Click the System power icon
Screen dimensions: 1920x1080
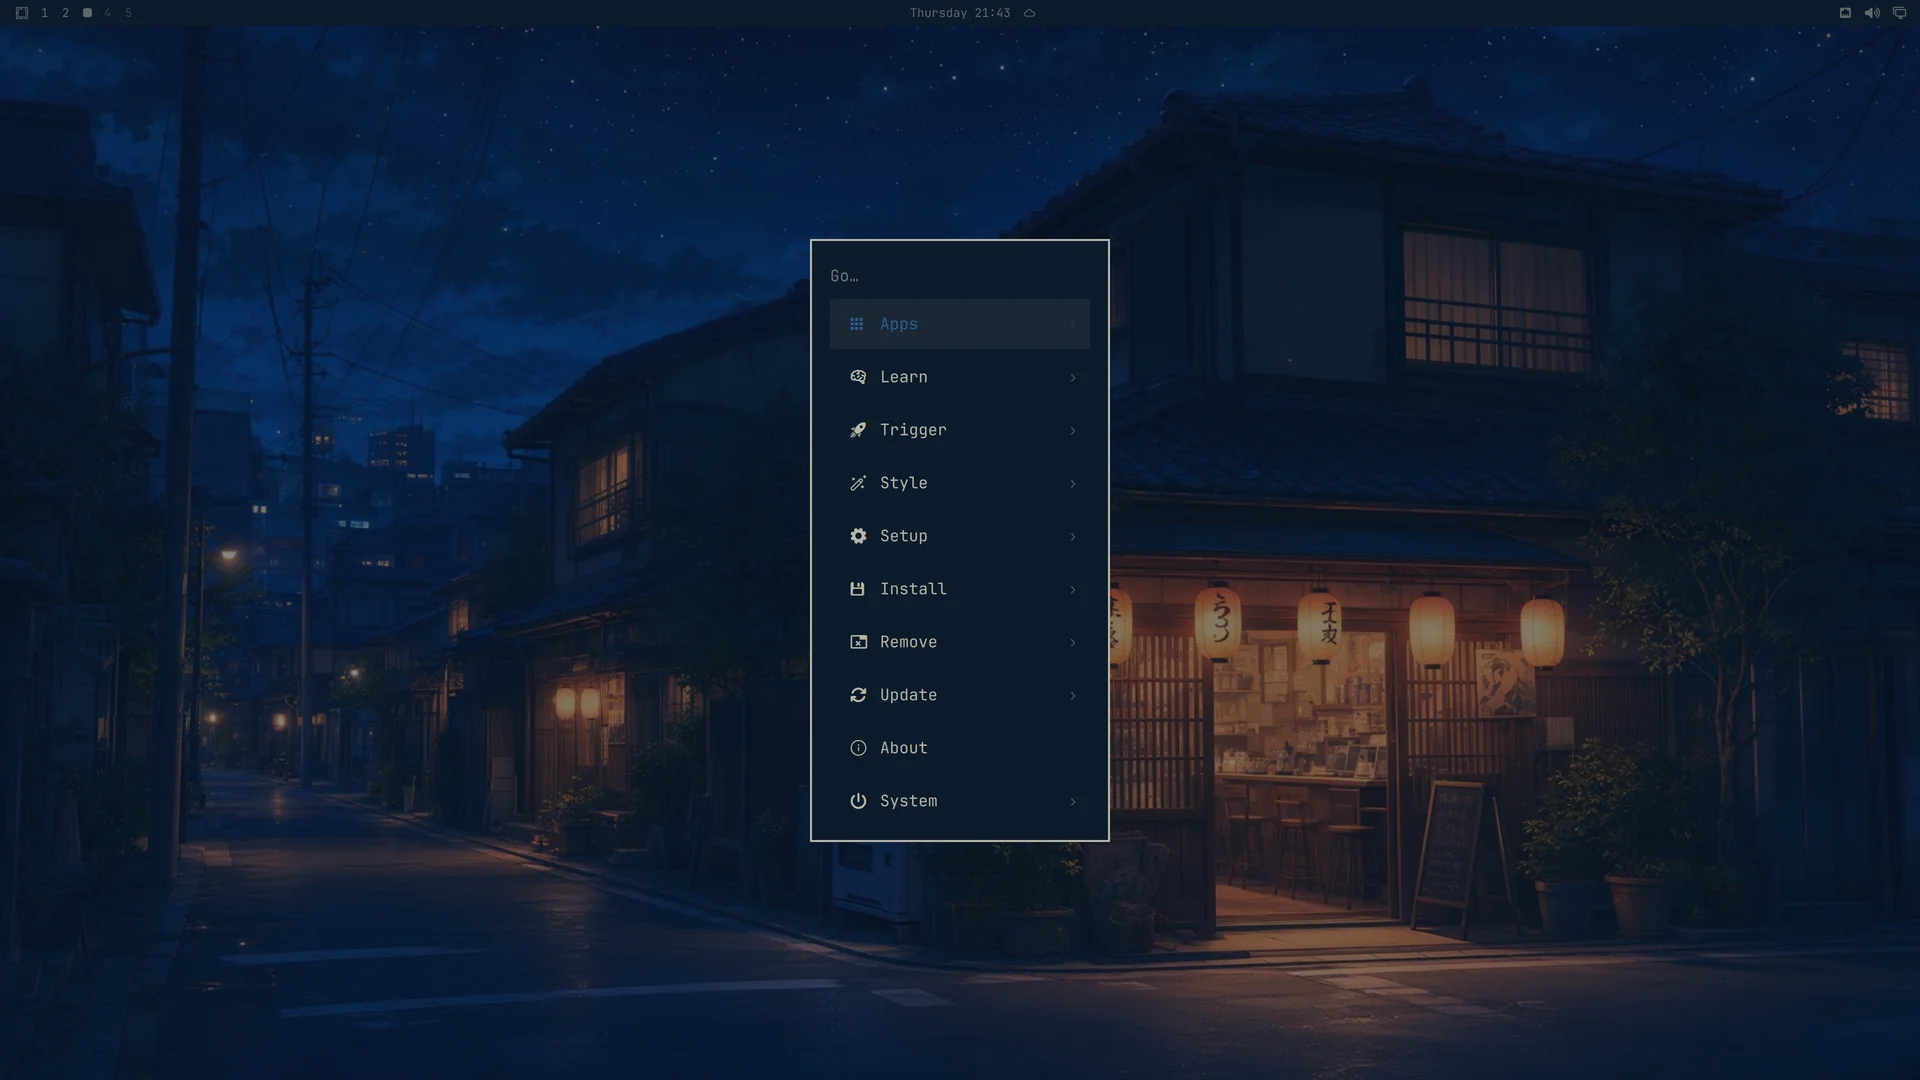point(858,801)
